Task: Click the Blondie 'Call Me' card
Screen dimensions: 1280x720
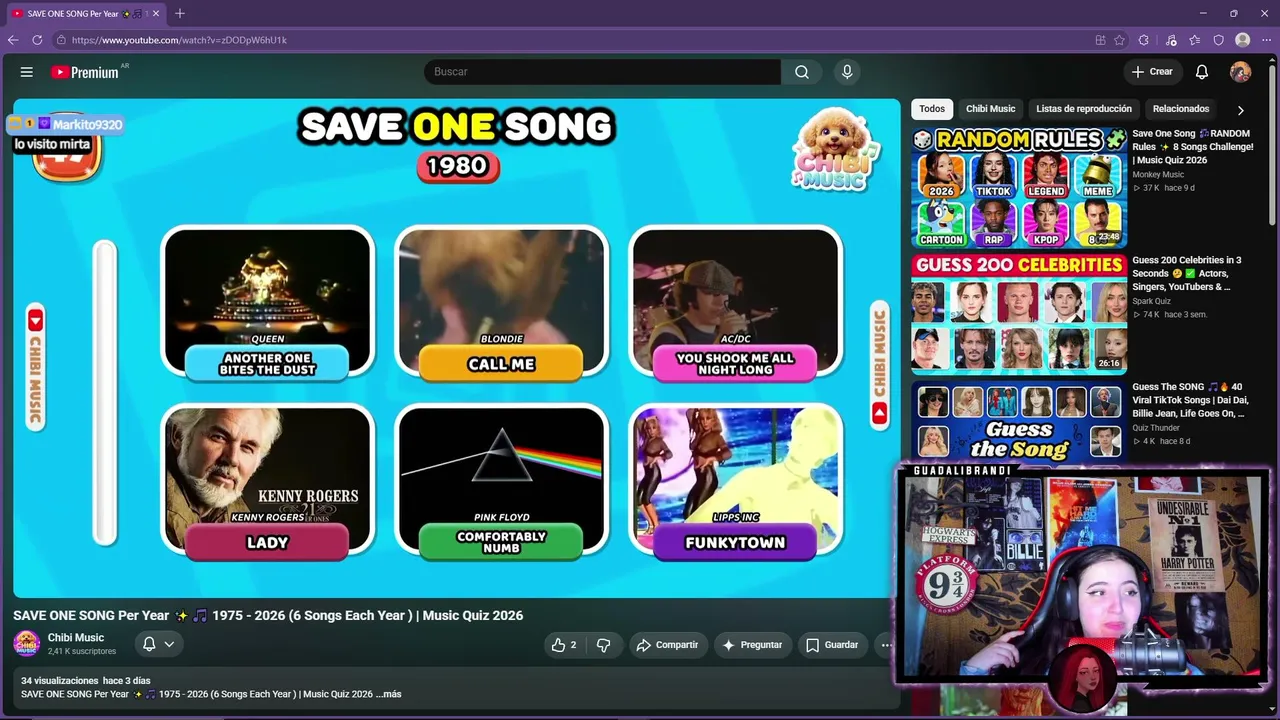Action: pyautogui.click(x=501, y=303)
